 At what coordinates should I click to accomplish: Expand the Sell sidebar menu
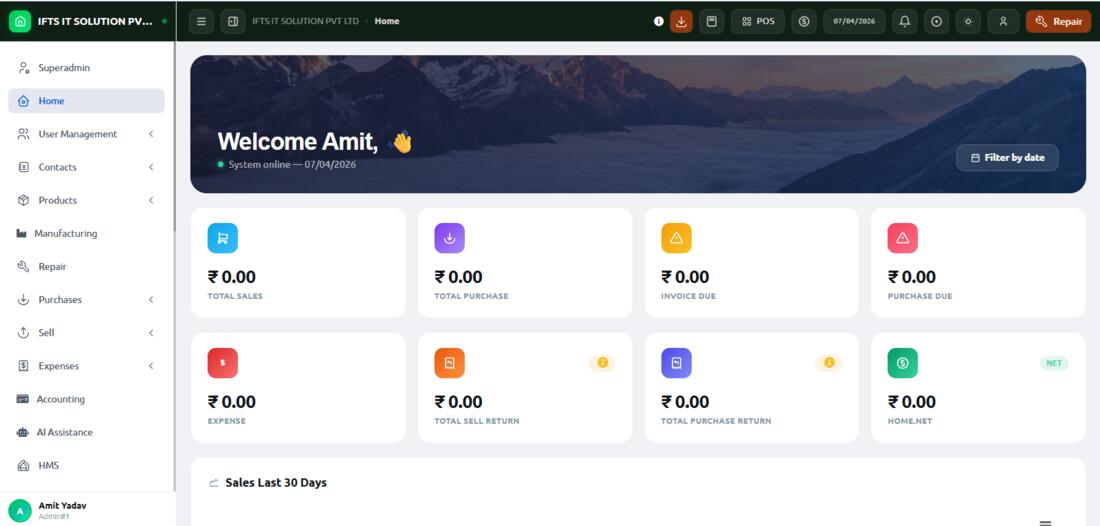tap(86, 332)
